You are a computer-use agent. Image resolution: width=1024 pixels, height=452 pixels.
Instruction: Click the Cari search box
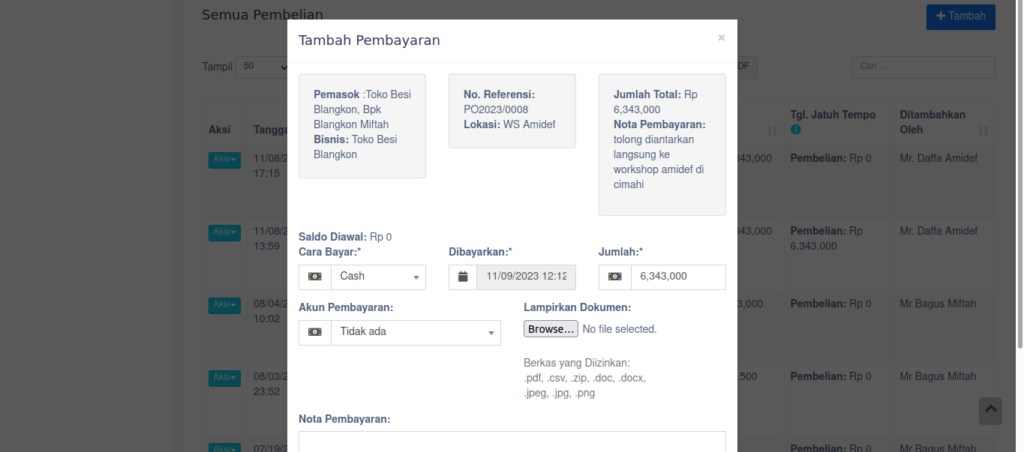point(923,67)
